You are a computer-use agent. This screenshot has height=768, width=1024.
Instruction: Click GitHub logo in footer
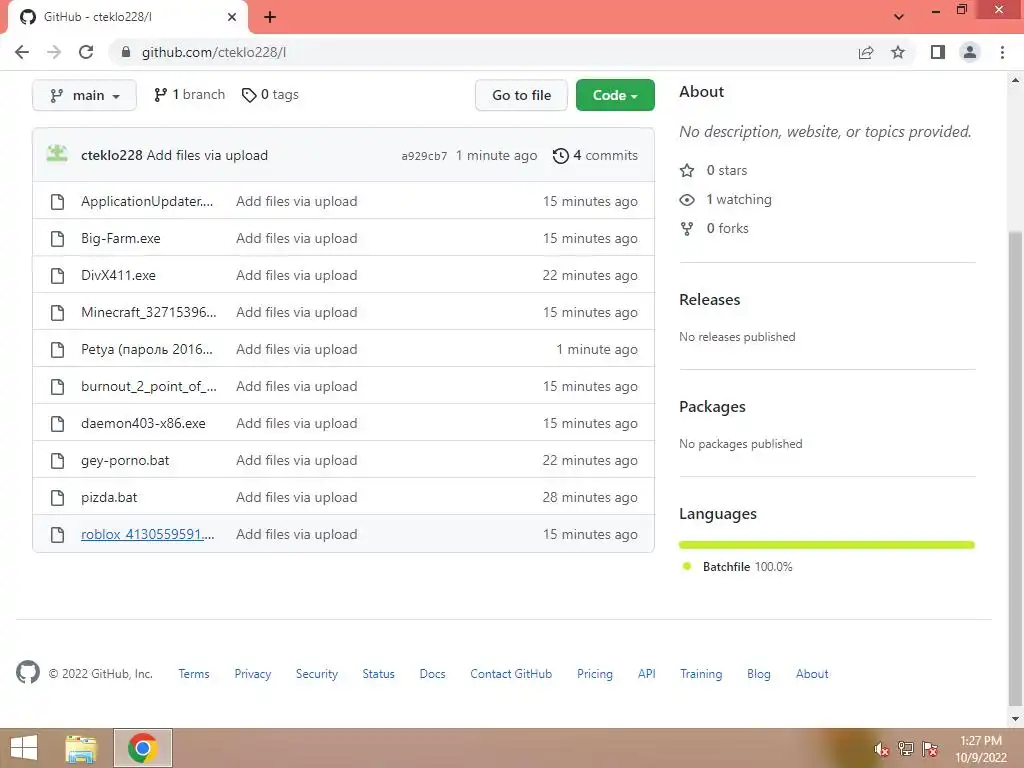pos(27,672)
